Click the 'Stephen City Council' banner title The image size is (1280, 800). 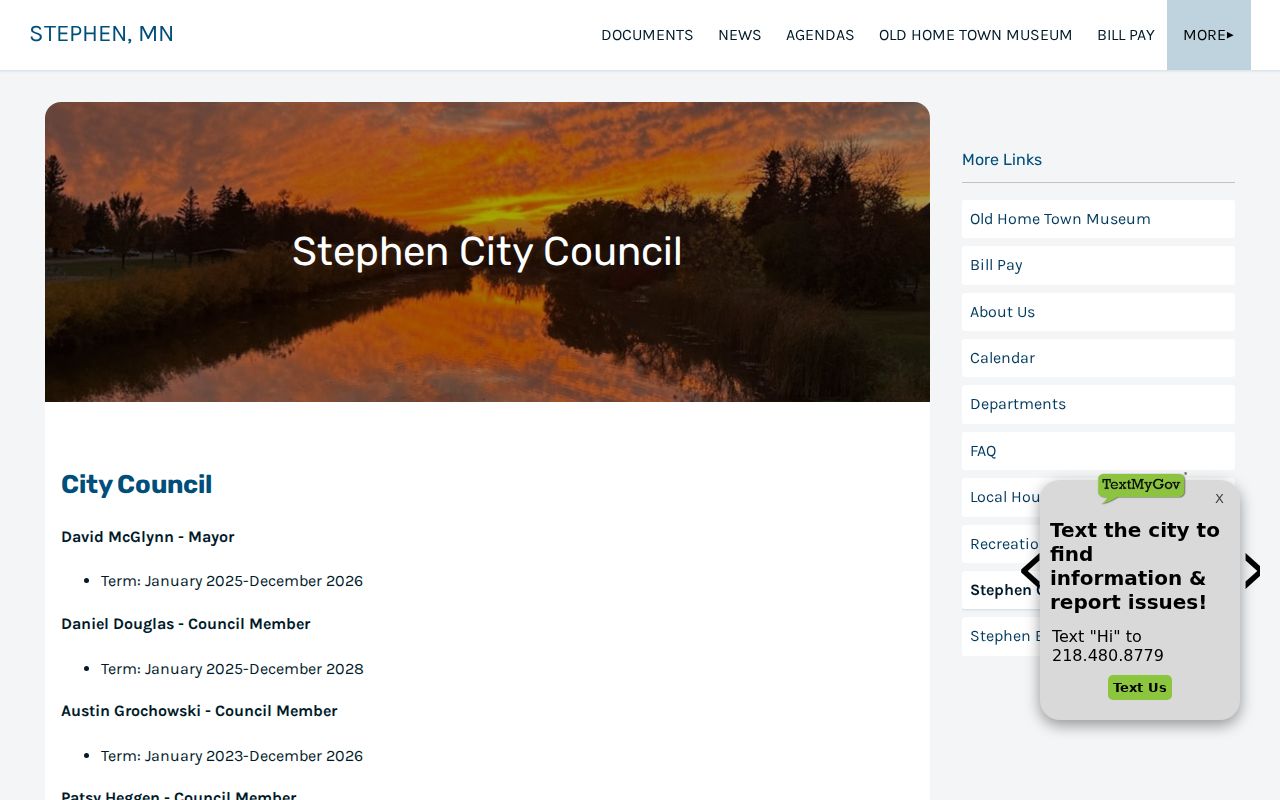pyautogui.click(x=487, y=252)
